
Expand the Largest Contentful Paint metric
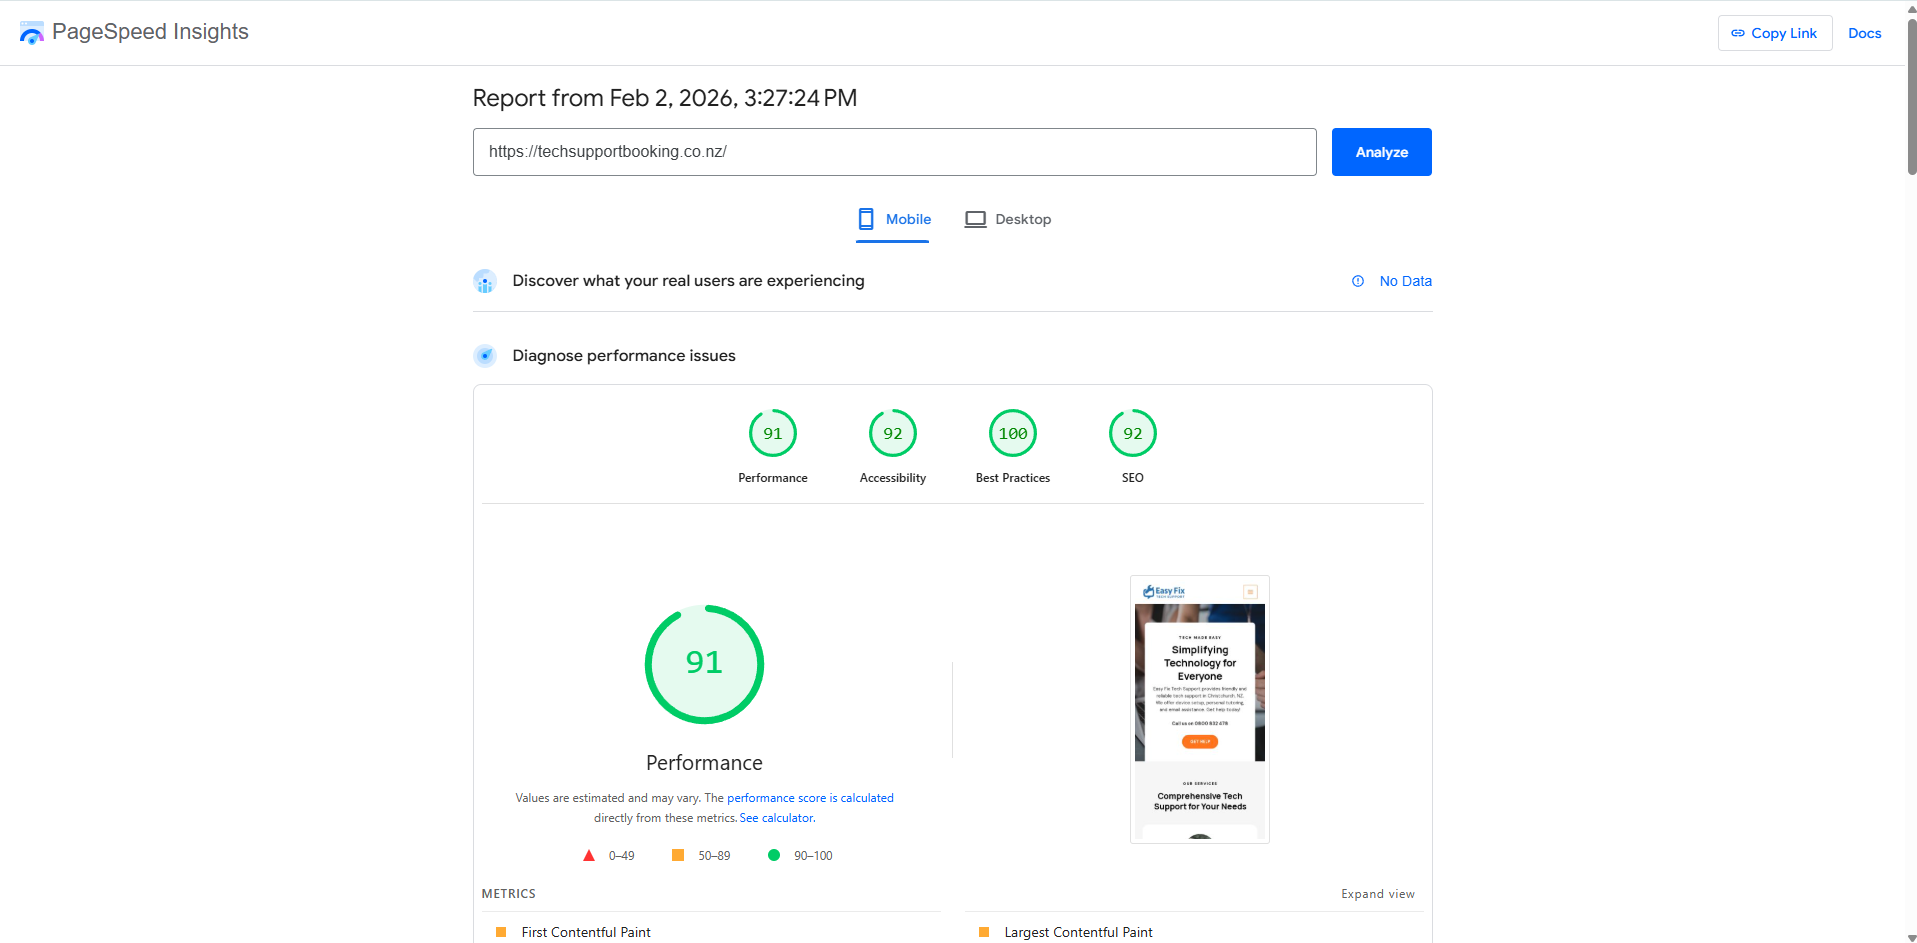tap(1078, 932)
